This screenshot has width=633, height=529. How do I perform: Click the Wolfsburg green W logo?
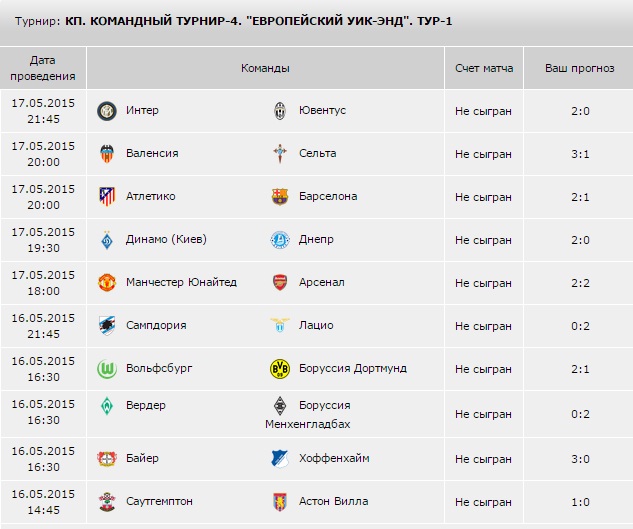pos(107,369)
